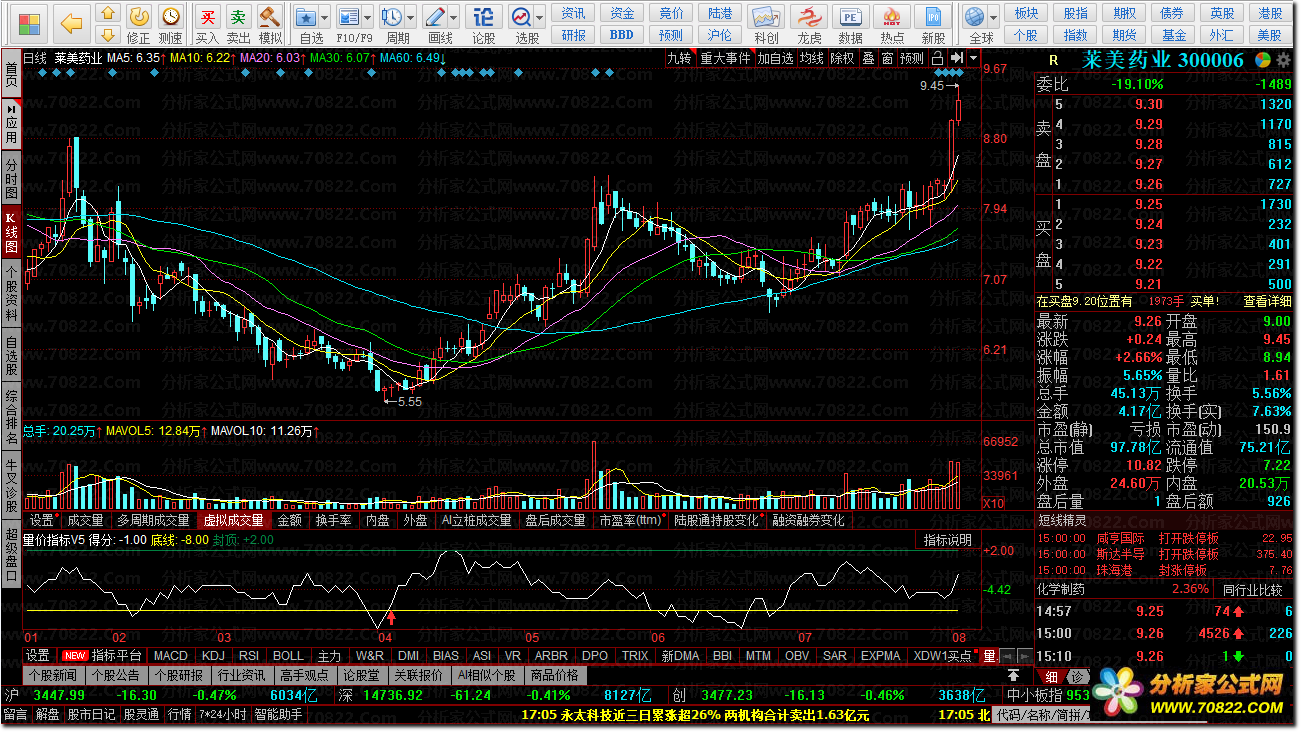
Task: Click the BBD button
Action: tap(622, 35)
